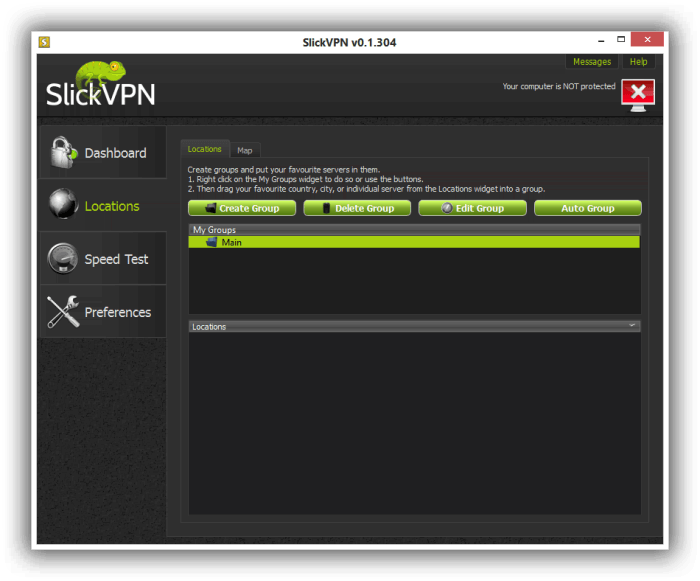Image resolution: width=700 pixels, height=581 pixels.
Task: Click the My Groups column header
Action: 414,230
